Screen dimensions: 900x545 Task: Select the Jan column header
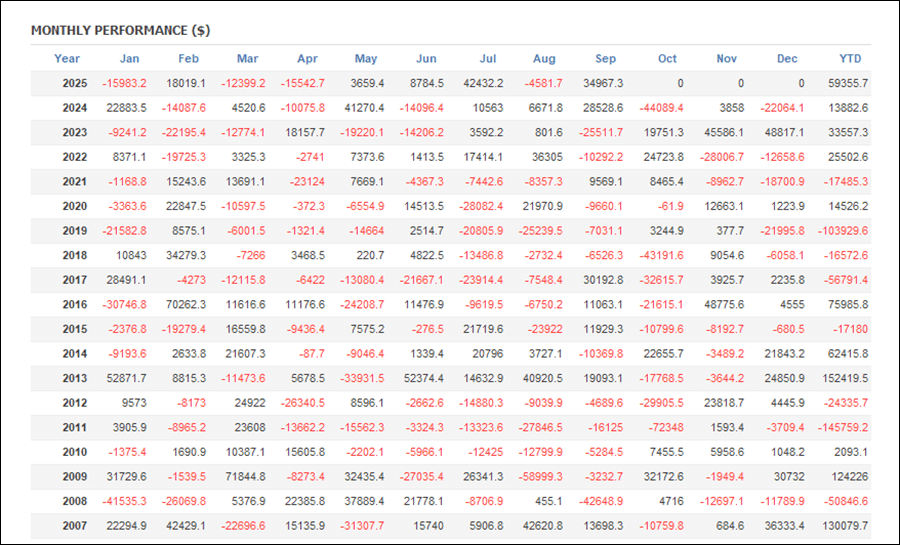[129, 59]
